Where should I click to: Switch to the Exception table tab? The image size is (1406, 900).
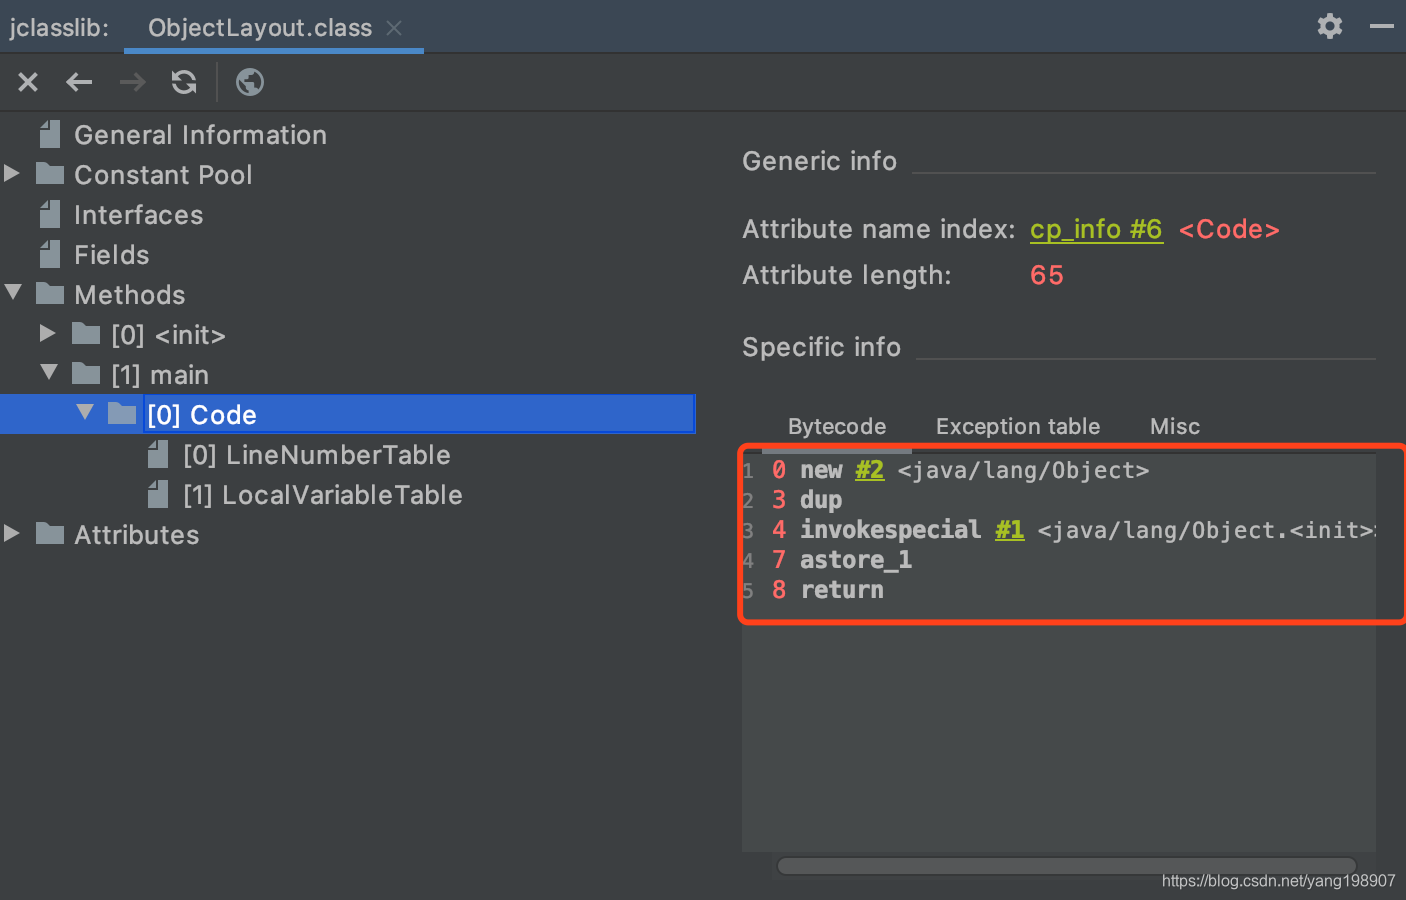[x=1018, y=427]
